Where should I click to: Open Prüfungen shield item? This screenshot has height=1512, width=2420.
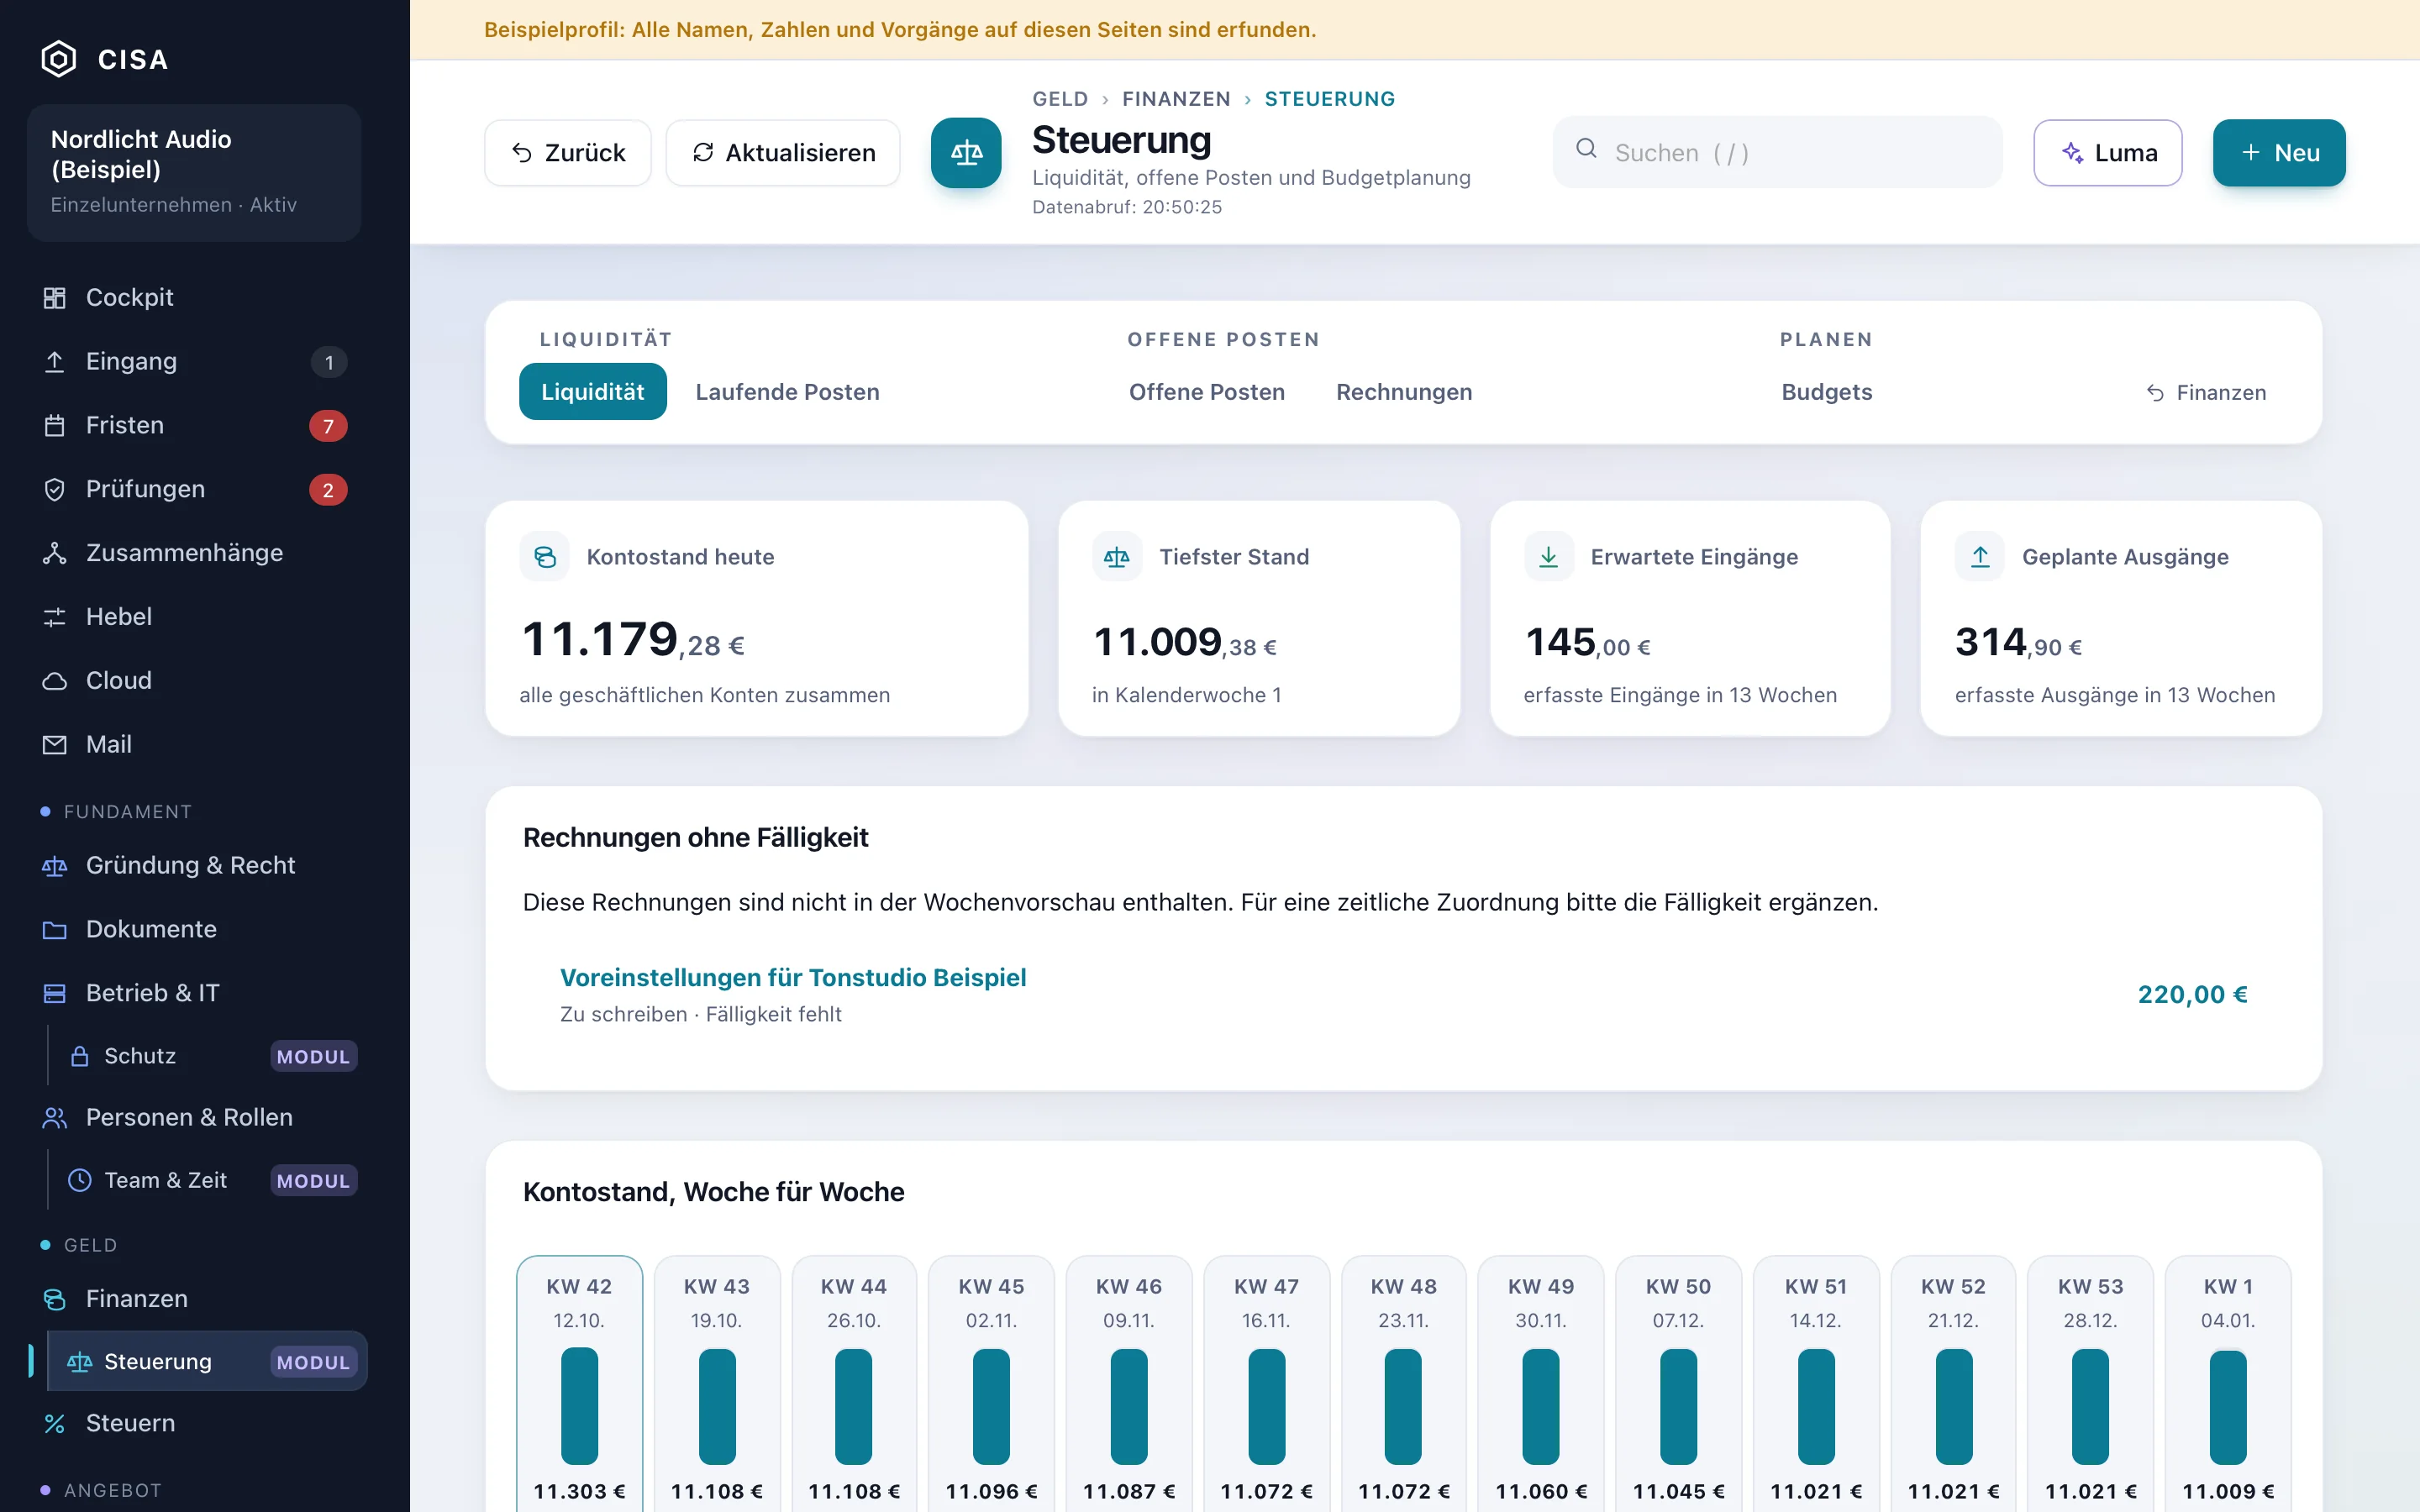[x=197, y=489]
